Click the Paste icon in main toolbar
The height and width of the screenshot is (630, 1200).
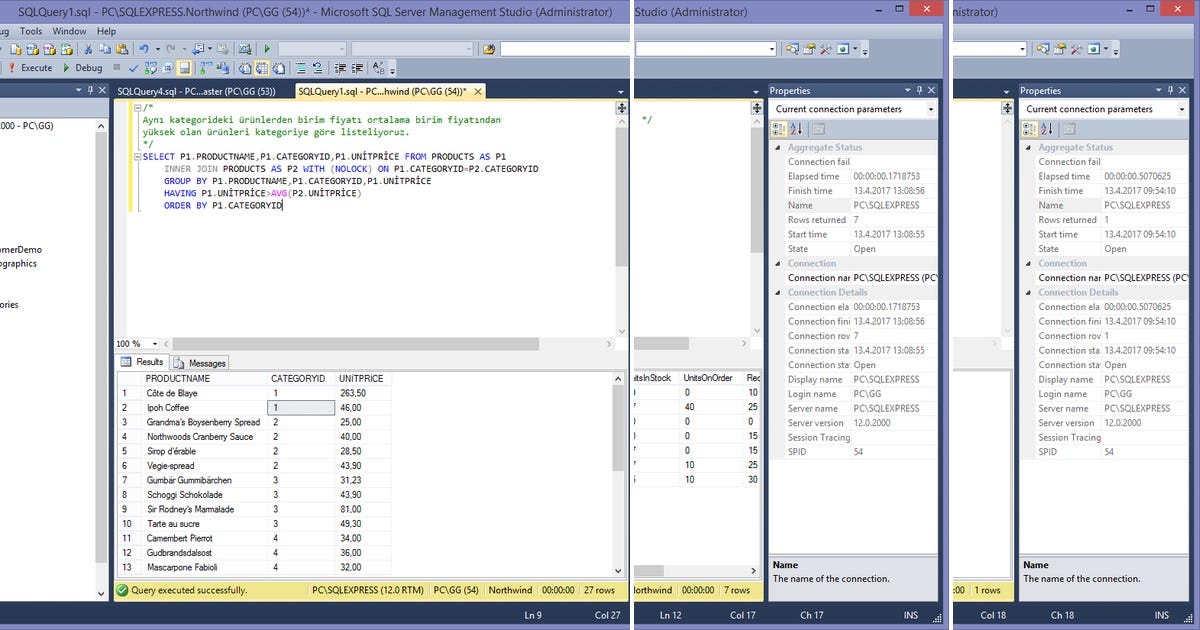(x=122, y=49)
